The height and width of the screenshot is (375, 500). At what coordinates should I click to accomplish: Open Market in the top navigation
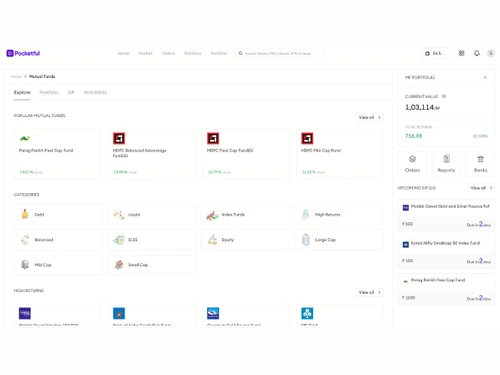(x=145, y=53)
